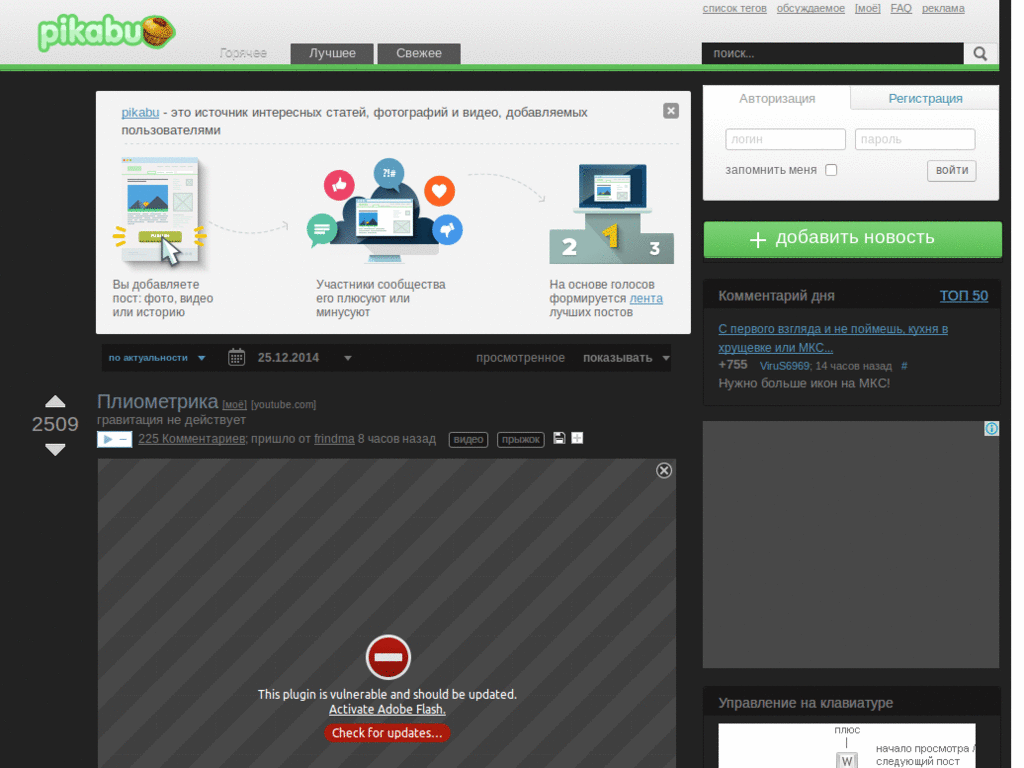Image resolution: width=1024 pixels, height=768 pixels.
Task: Click Activate Adobe Flash link
Action: [387, 709]
